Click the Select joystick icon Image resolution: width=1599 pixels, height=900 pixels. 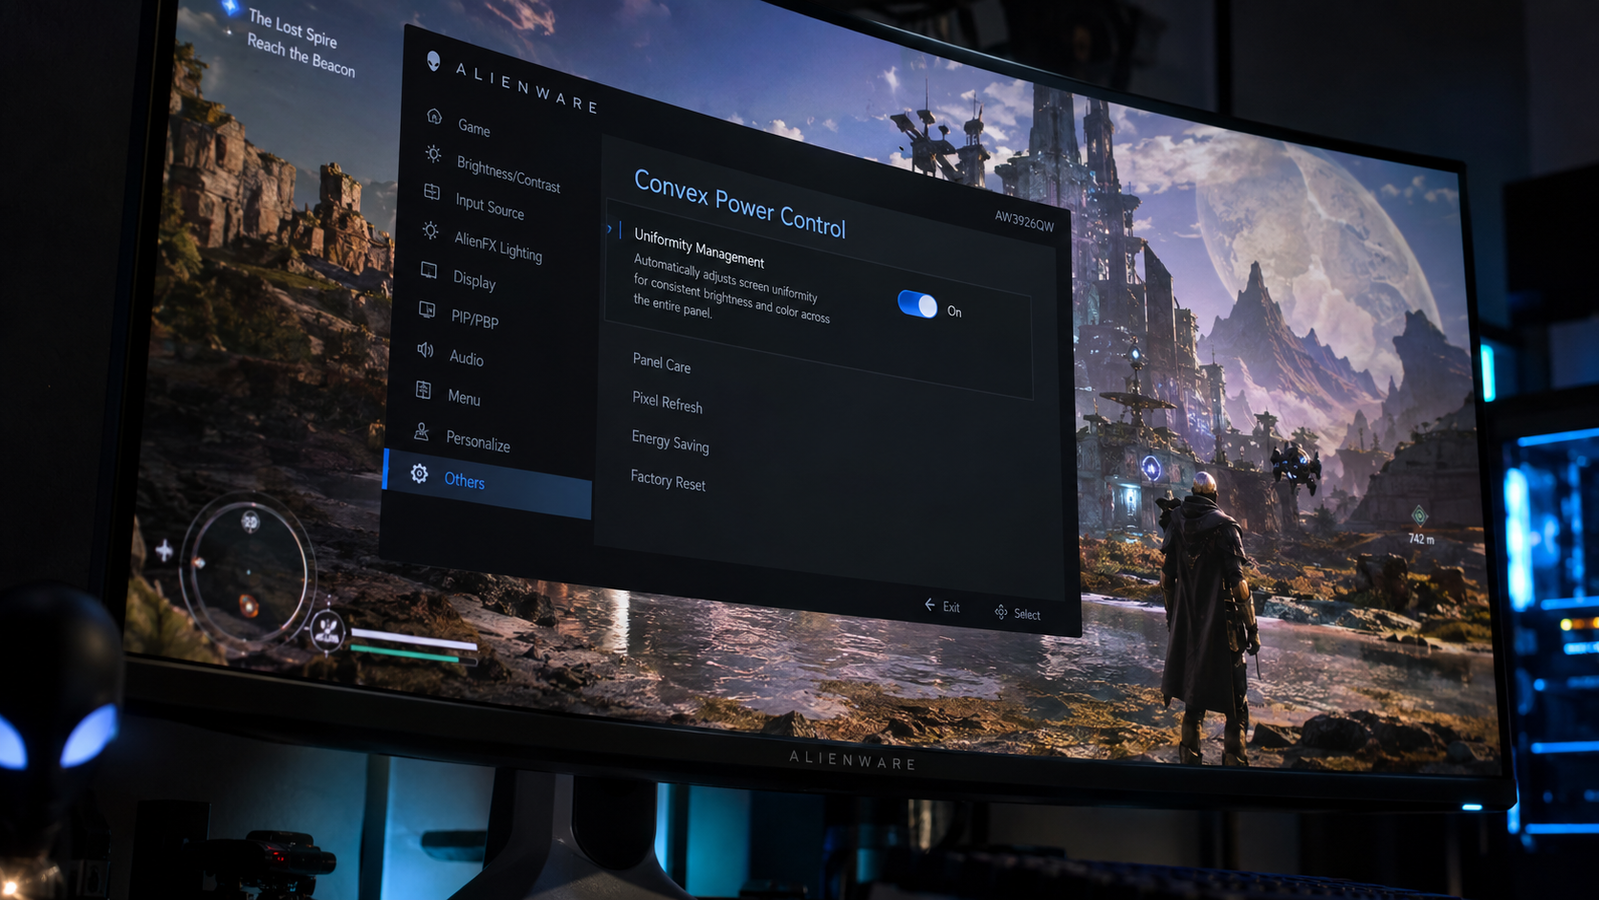1001,611
